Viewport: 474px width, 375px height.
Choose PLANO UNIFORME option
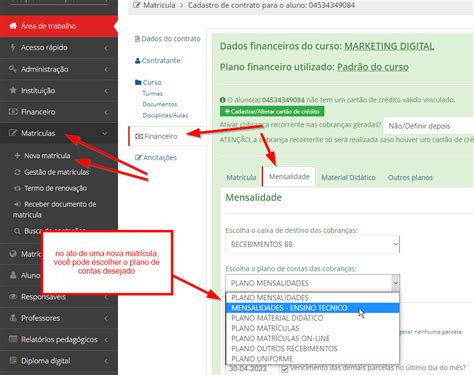312,359
